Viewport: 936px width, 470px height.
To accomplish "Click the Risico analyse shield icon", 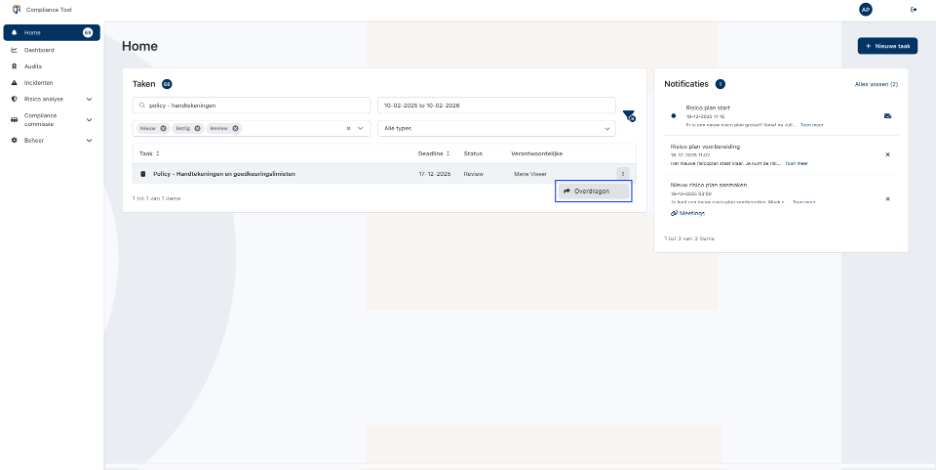I will click(14, 99).
